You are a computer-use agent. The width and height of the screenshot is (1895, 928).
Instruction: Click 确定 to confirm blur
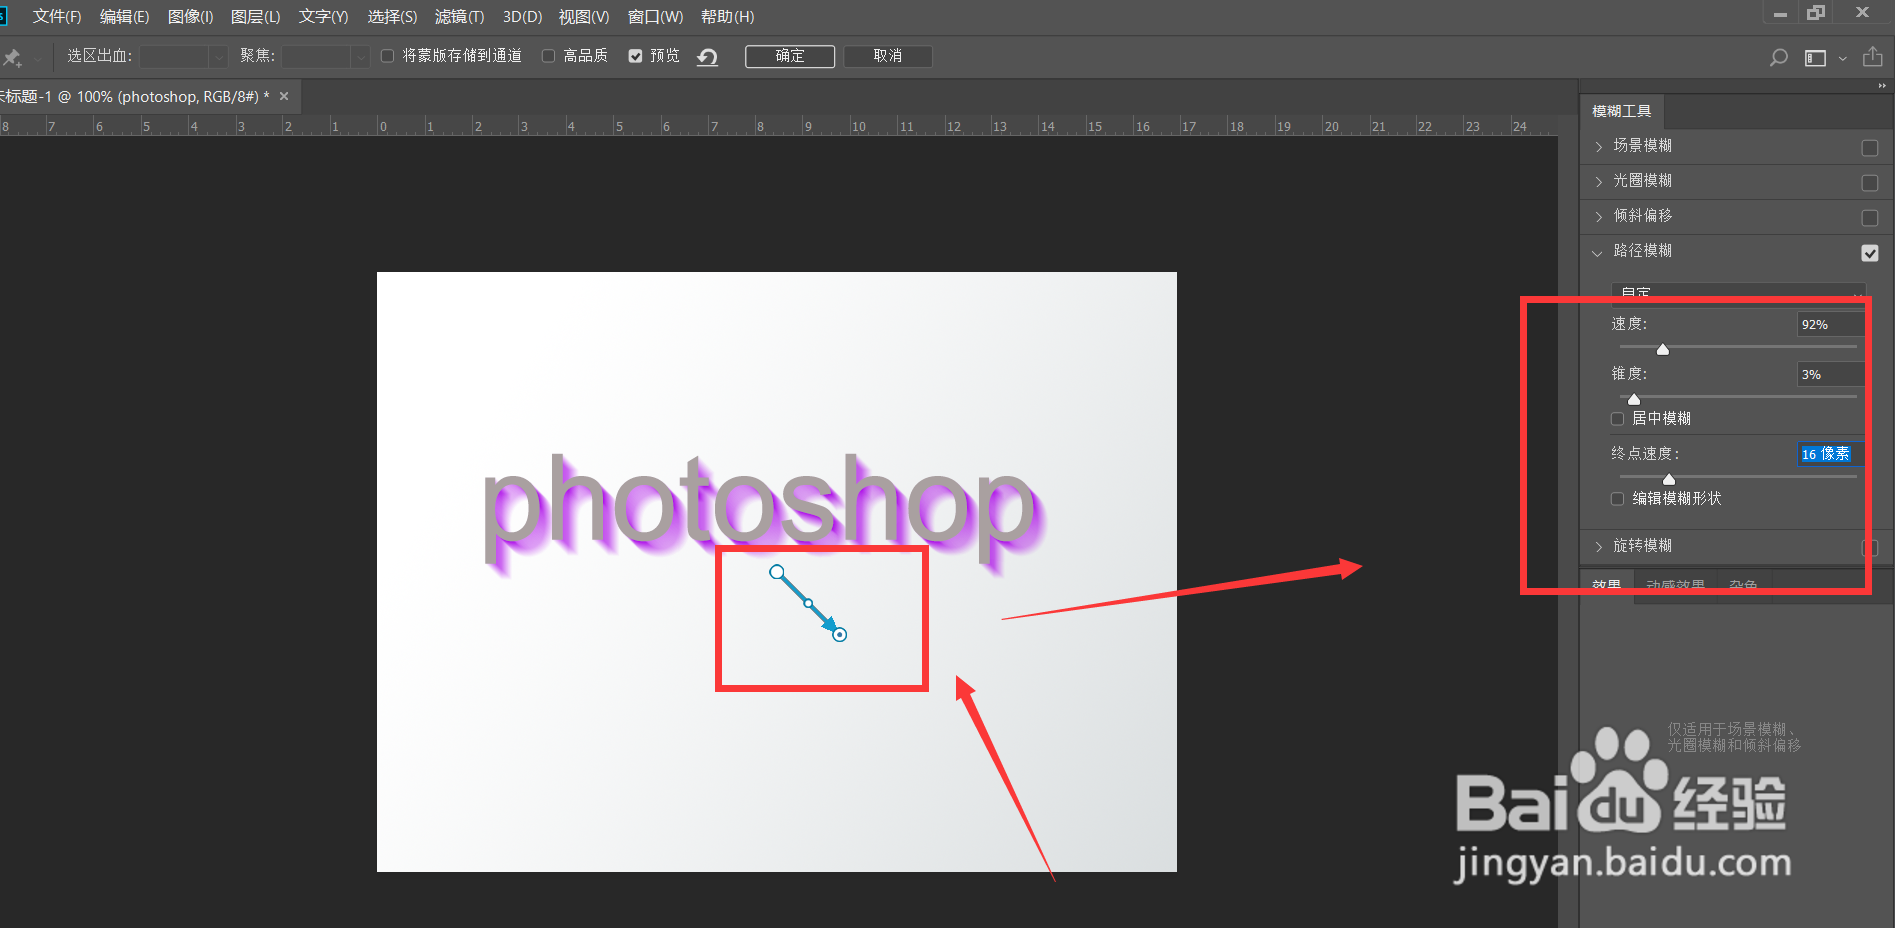(x=790, y=56)
